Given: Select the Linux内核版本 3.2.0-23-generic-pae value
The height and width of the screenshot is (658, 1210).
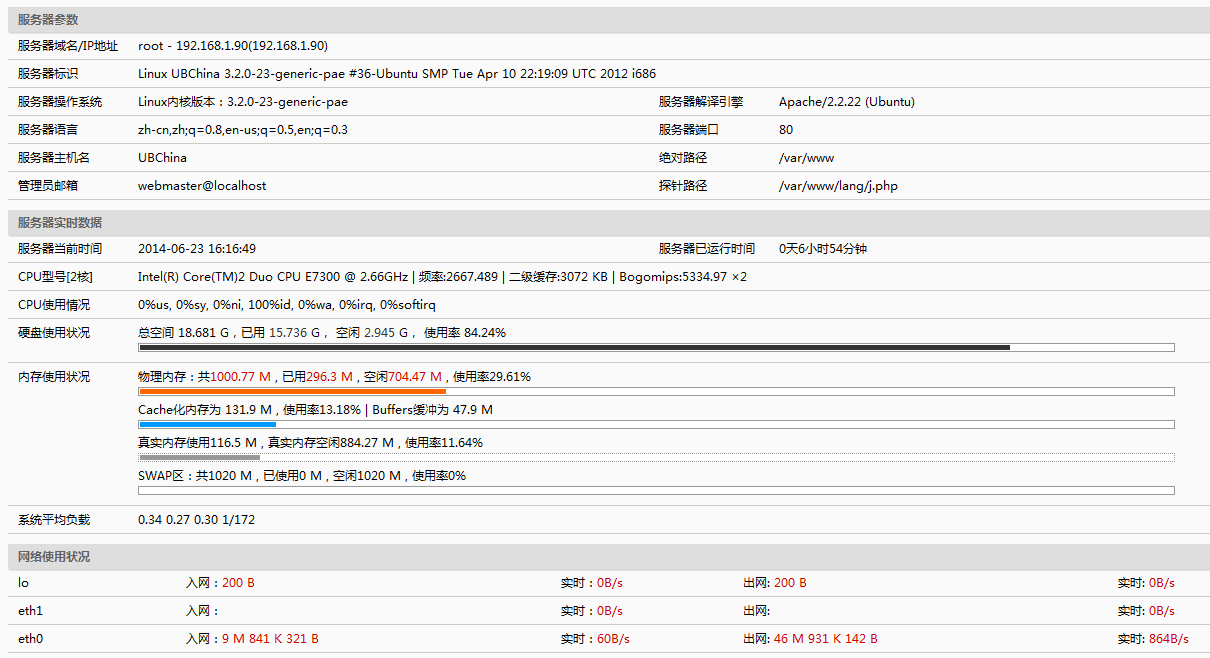Looking at the screenshot, I should [x=243, y=102].
